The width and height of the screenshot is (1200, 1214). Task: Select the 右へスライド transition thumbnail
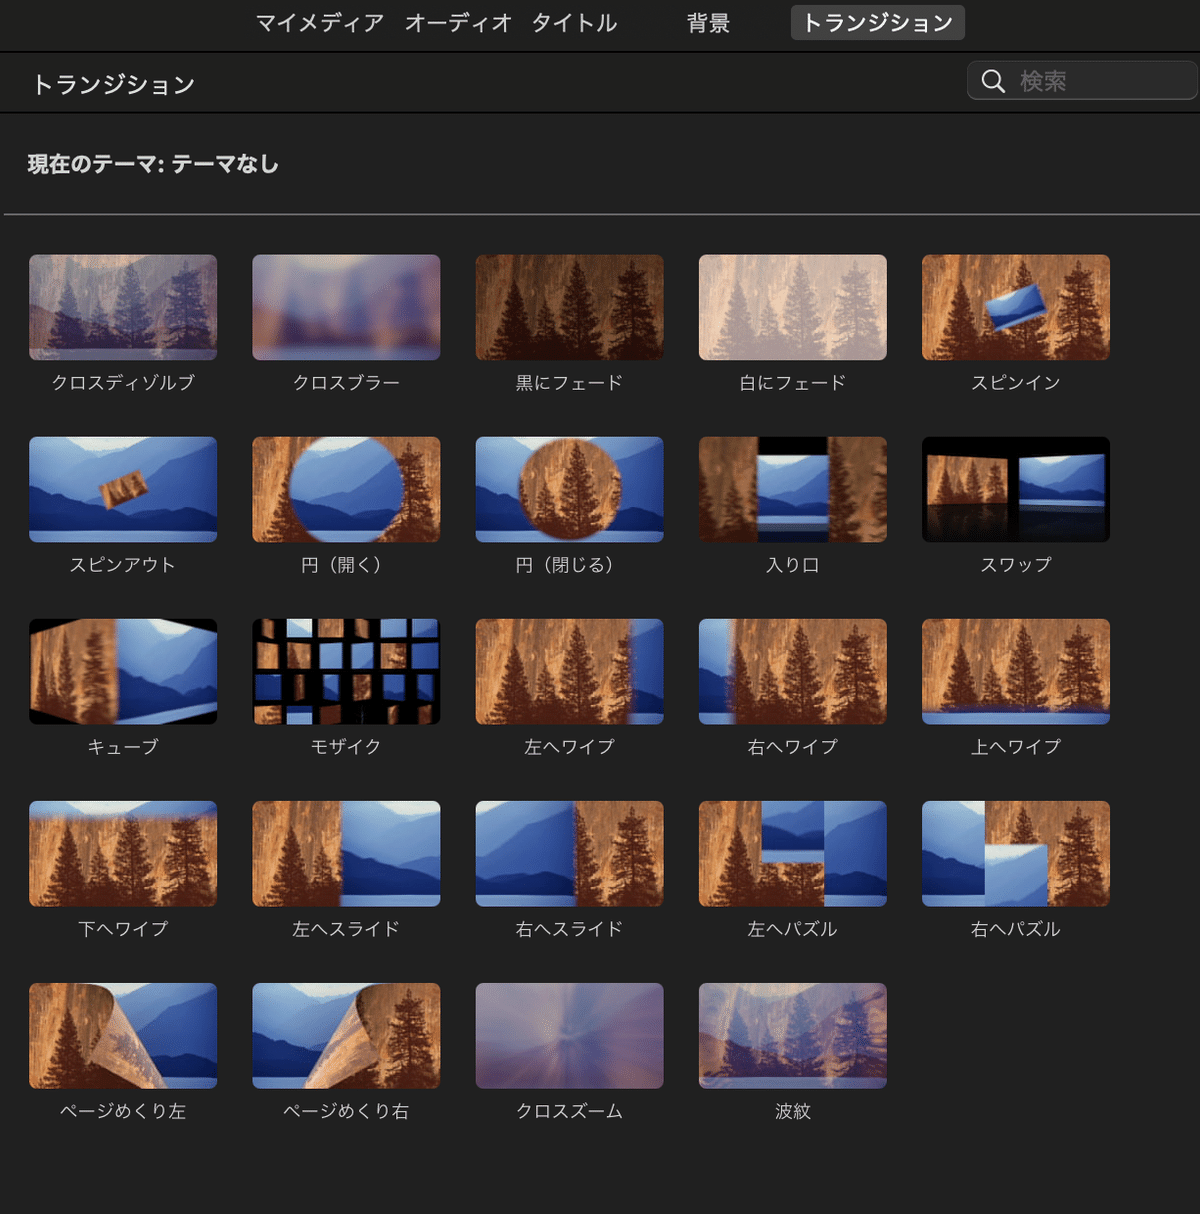coord(569,853)
